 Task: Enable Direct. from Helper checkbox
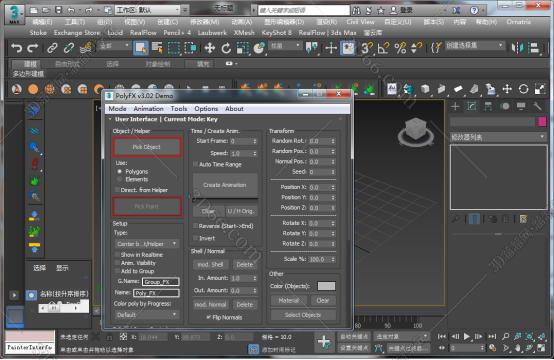[x=117, y=190]
